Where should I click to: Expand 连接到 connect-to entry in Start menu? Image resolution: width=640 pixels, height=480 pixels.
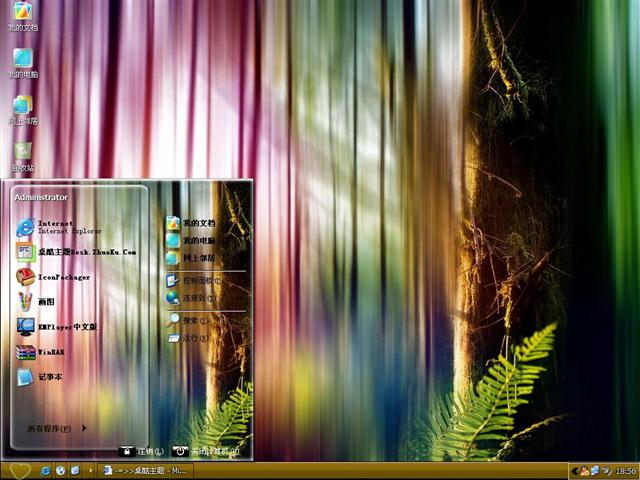(191, 298)
